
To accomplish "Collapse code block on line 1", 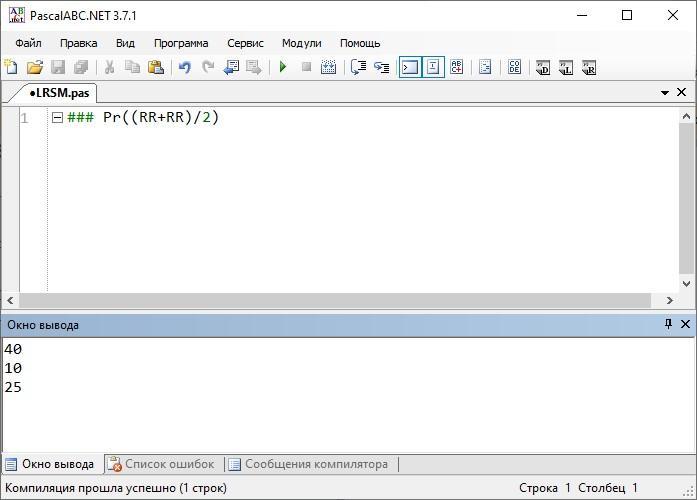I will [57, 118].
